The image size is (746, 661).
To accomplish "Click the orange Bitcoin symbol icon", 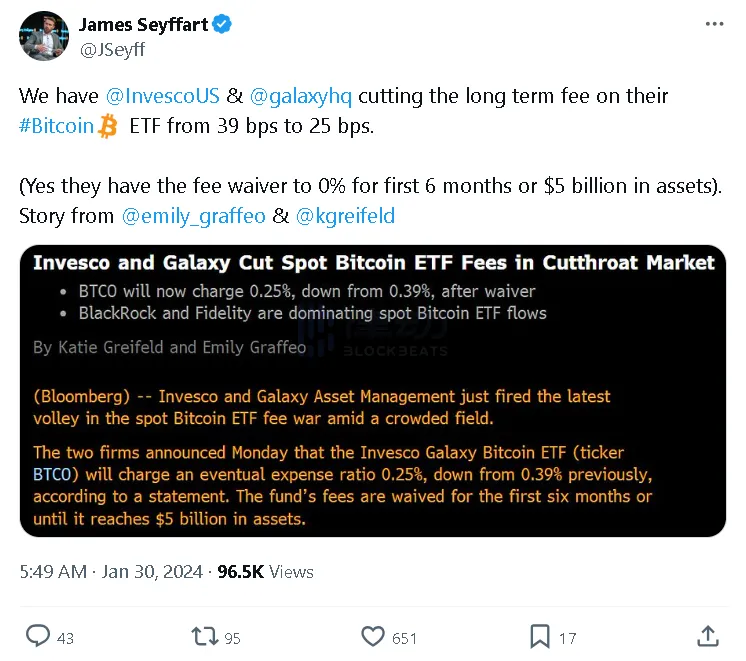I will tap(109, 127).
